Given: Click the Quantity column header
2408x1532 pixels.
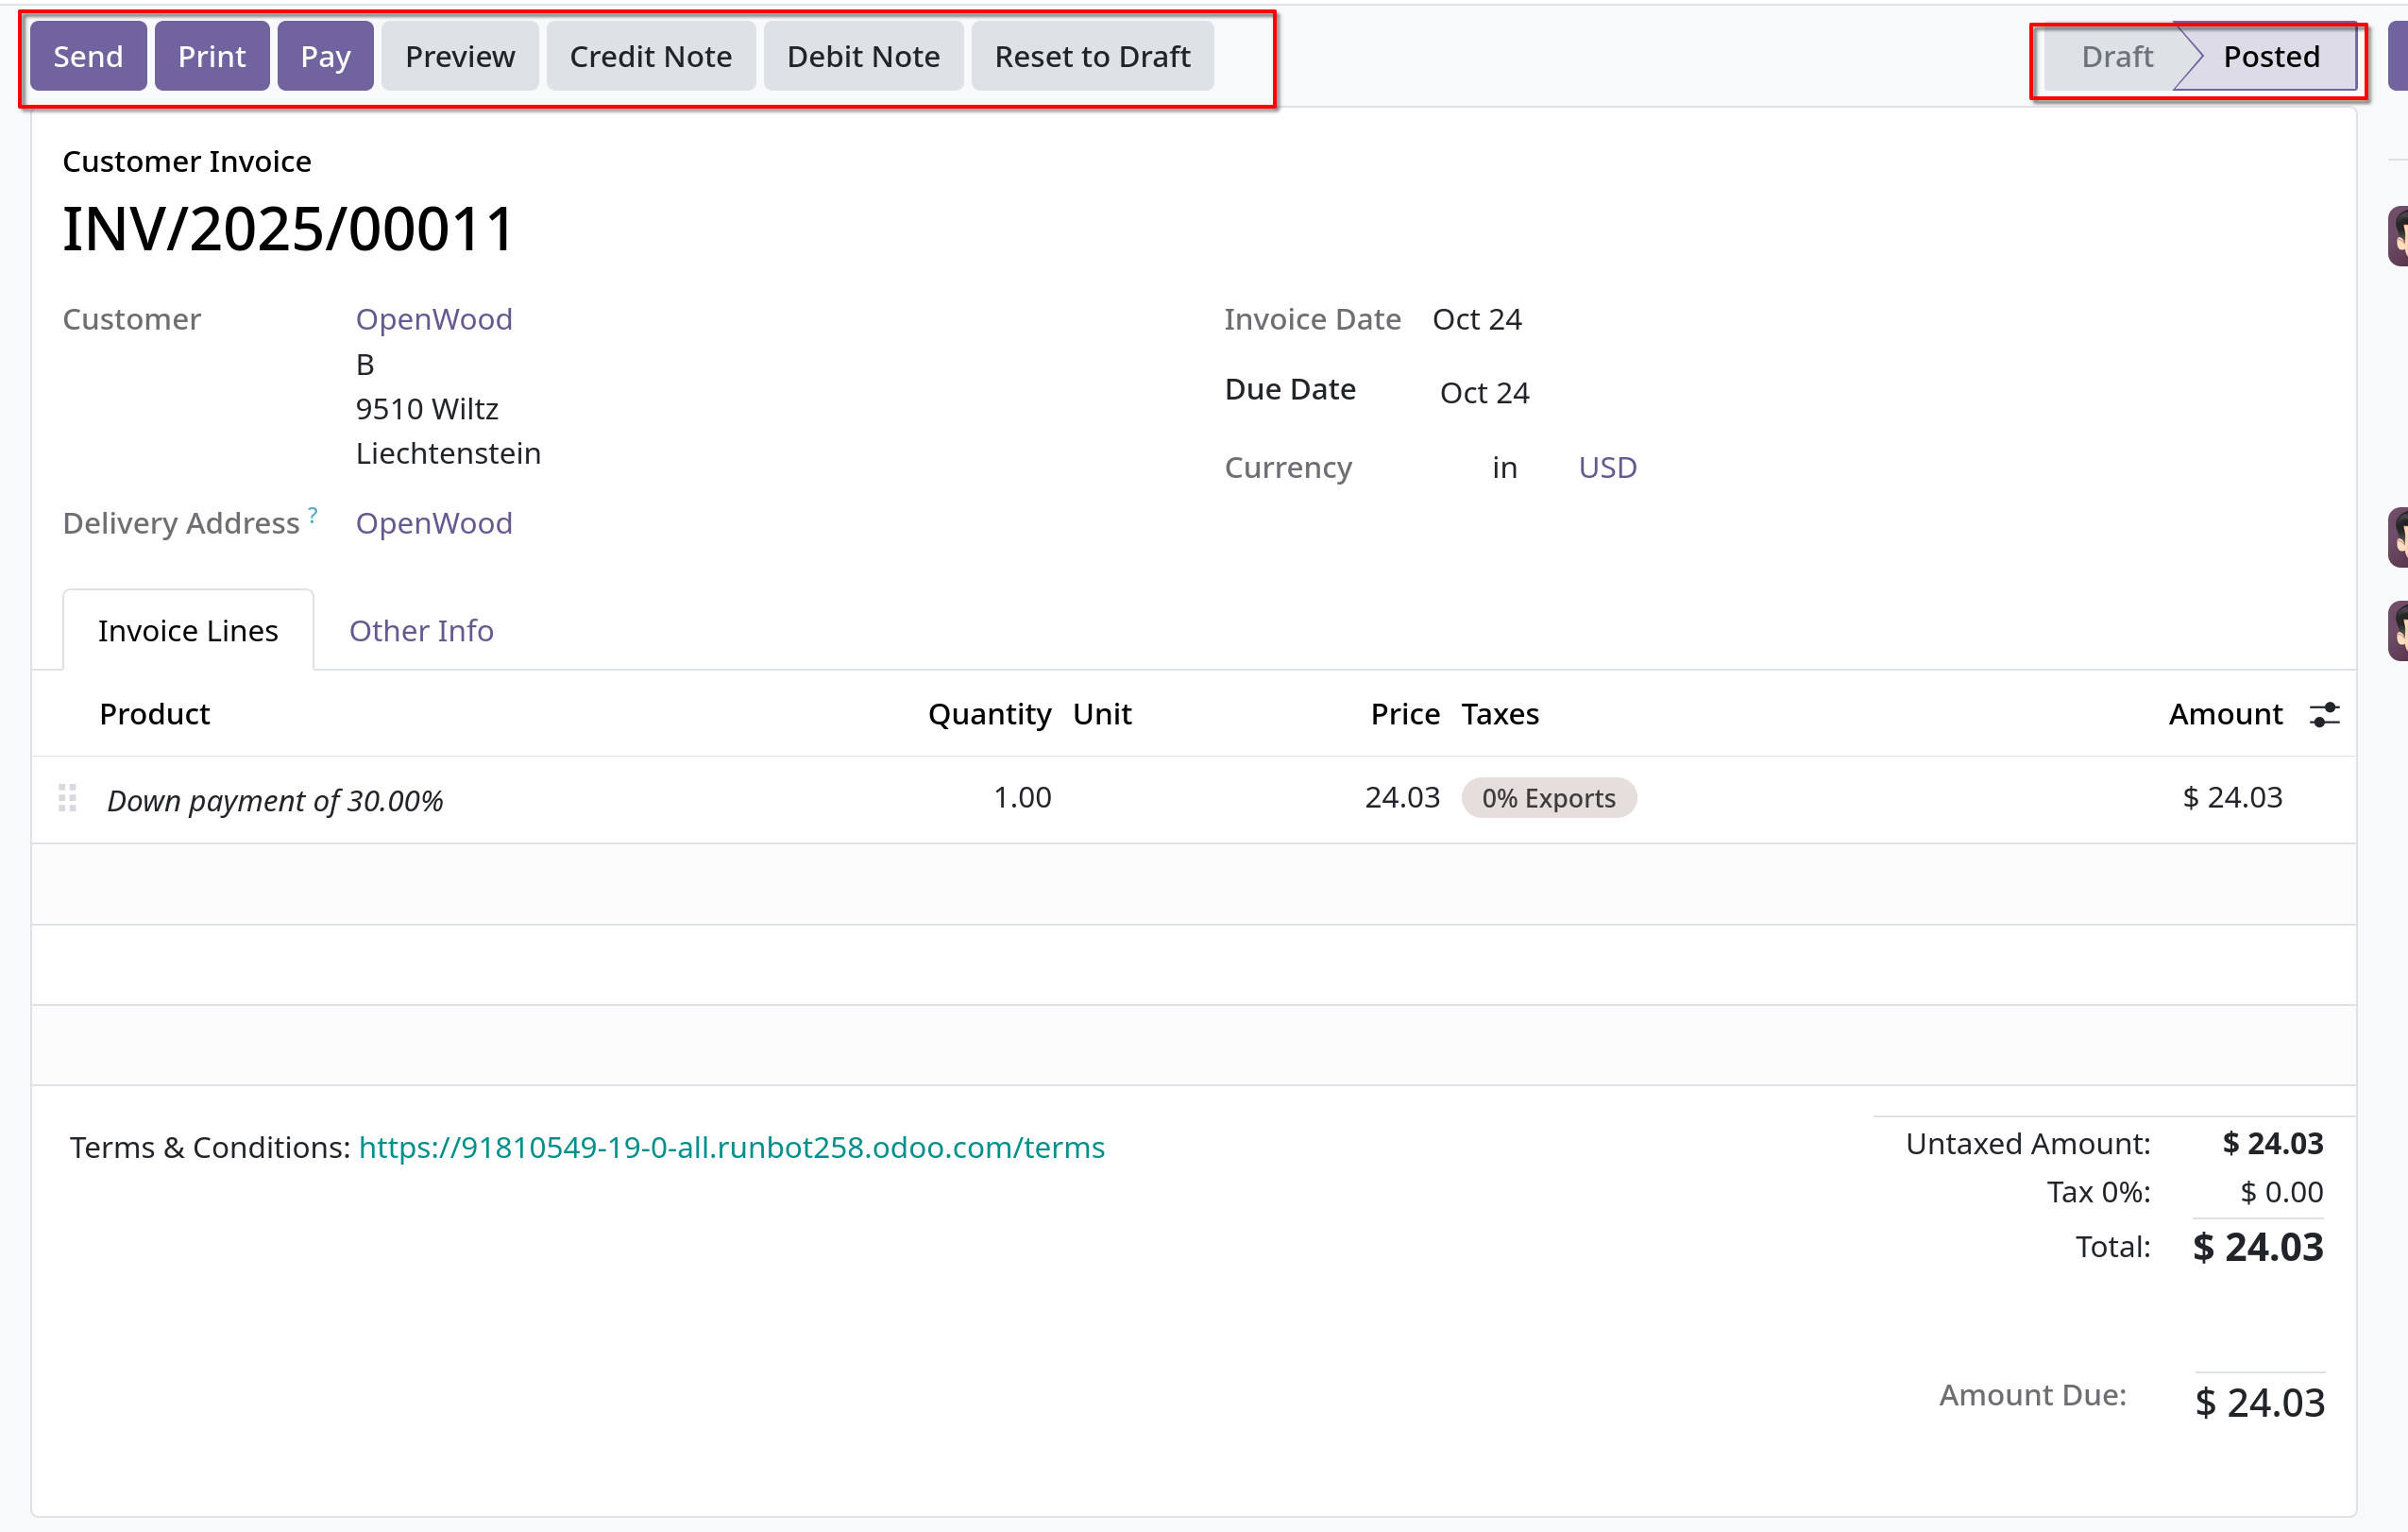Looking at the screenshot, I should [989, 714].
